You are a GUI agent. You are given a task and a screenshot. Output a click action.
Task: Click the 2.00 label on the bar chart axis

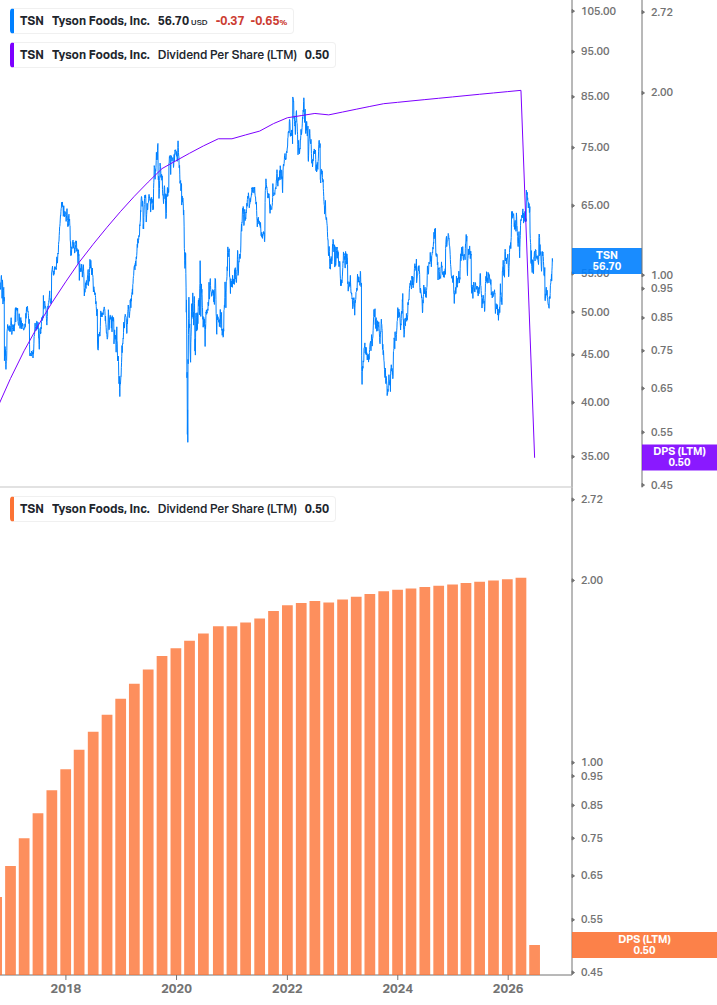point(591,580)
